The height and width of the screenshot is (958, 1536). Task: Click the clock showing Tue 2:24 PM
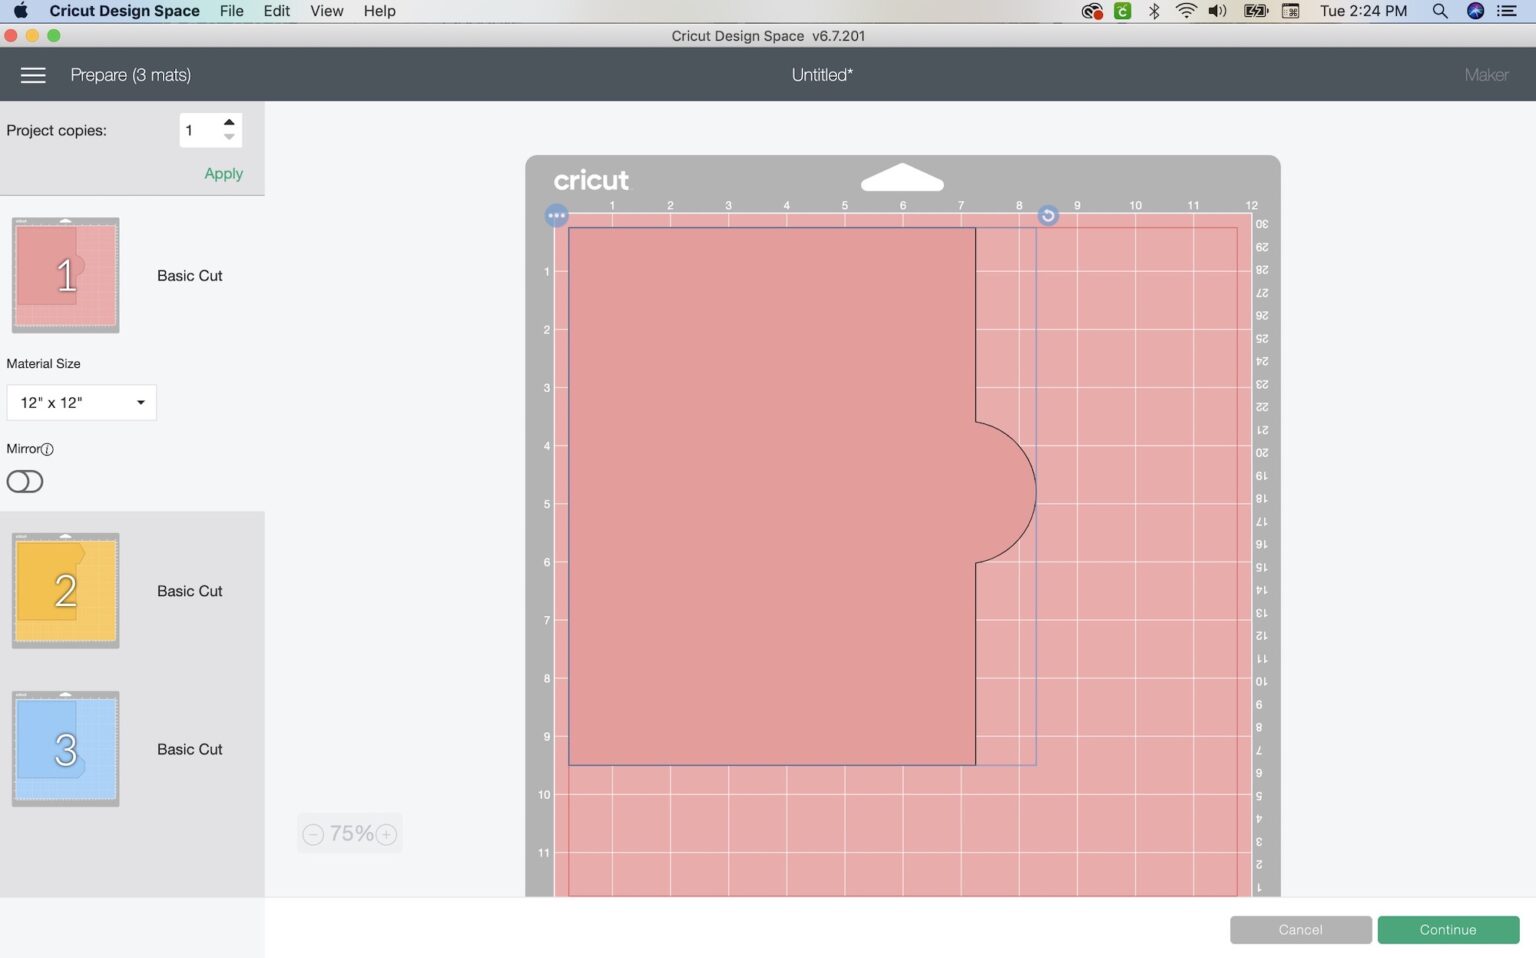coord(1363,11)
